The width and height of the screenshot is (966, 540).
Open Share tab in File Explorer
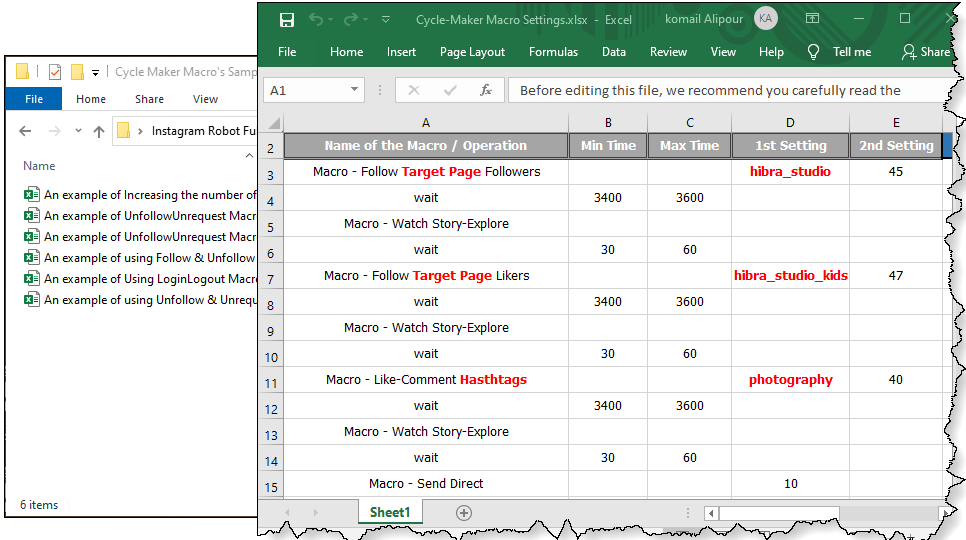(149, 99)
